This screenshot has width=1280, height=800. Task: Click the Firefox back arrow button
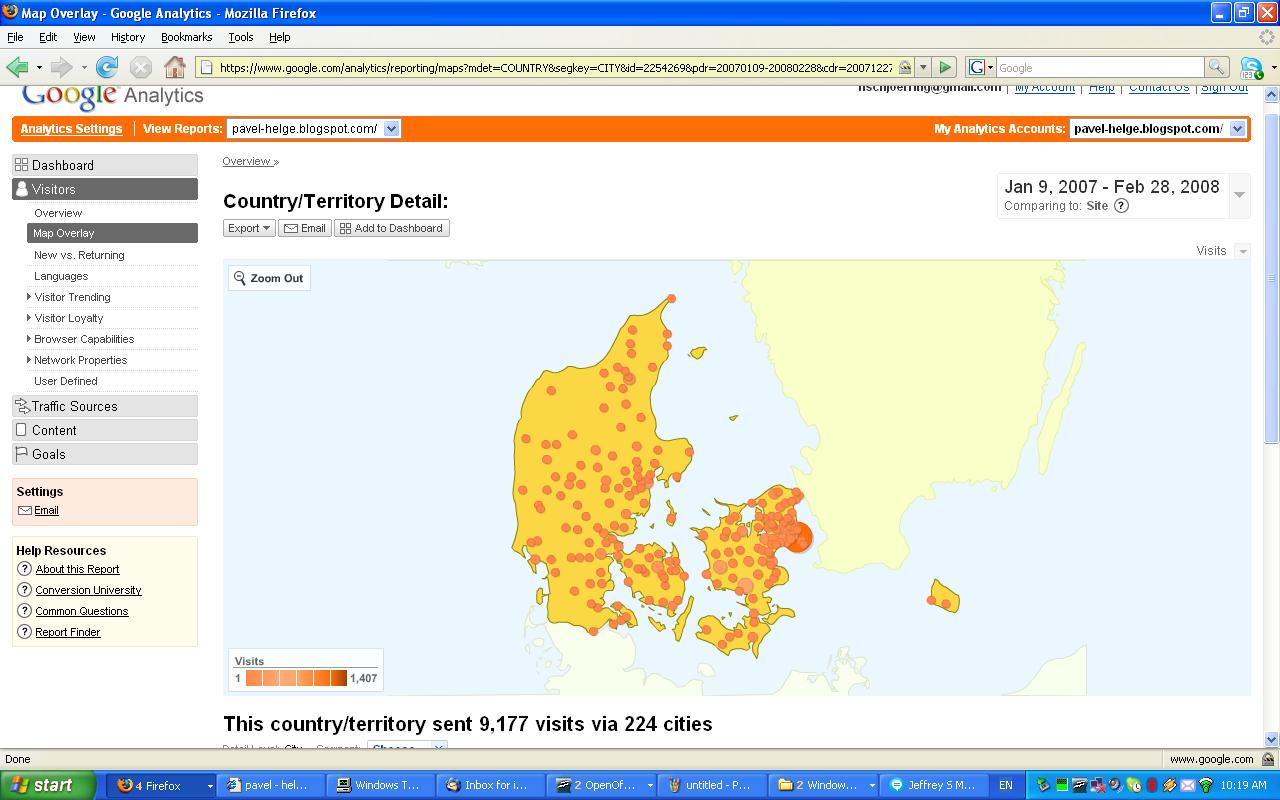[18, 67]
